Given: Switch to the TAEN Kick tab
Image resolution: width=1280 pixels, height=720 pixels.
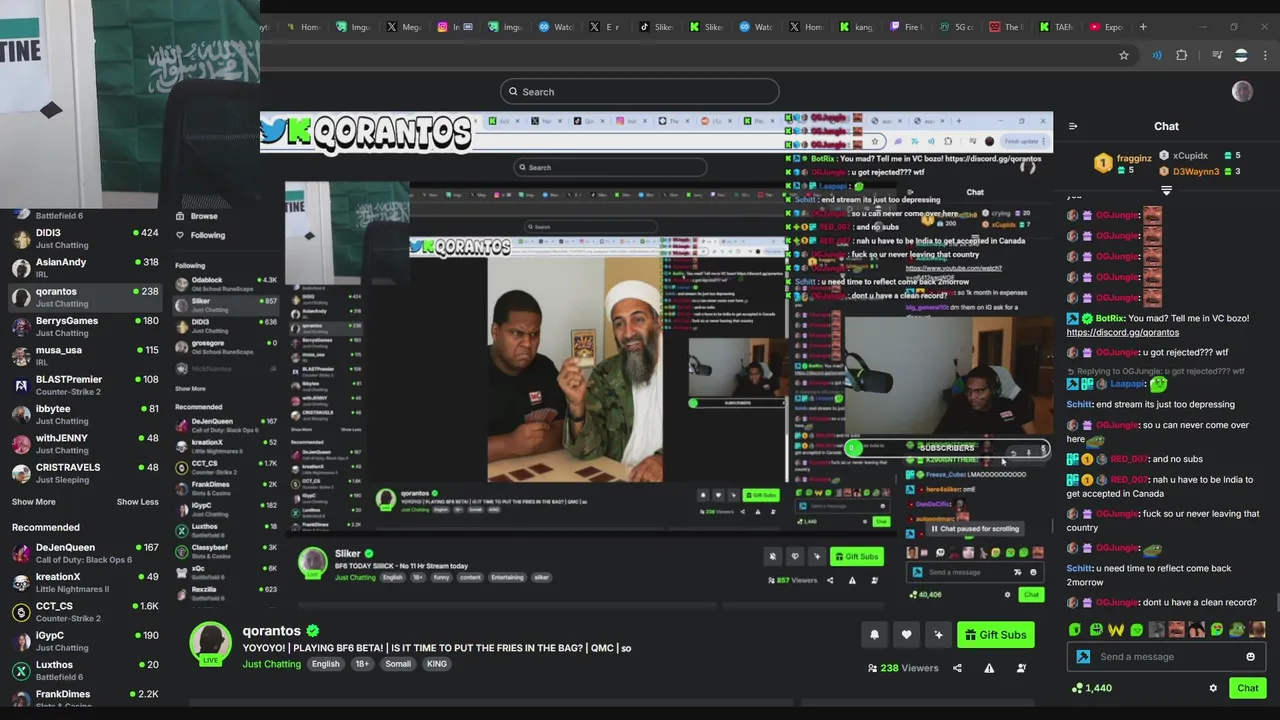Looking at the screenshot, I should 1058,27.
